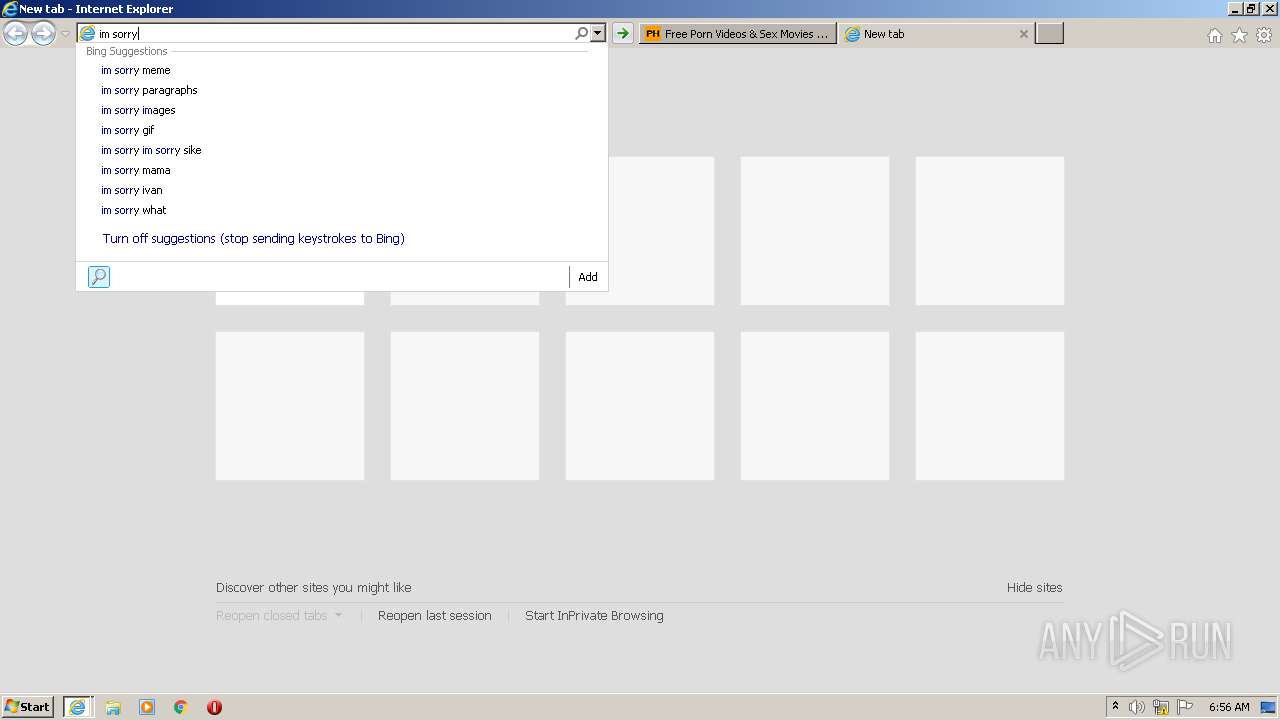Select suggestion 'im sorry images'
1280x720 pixels.
pos(342,110)
